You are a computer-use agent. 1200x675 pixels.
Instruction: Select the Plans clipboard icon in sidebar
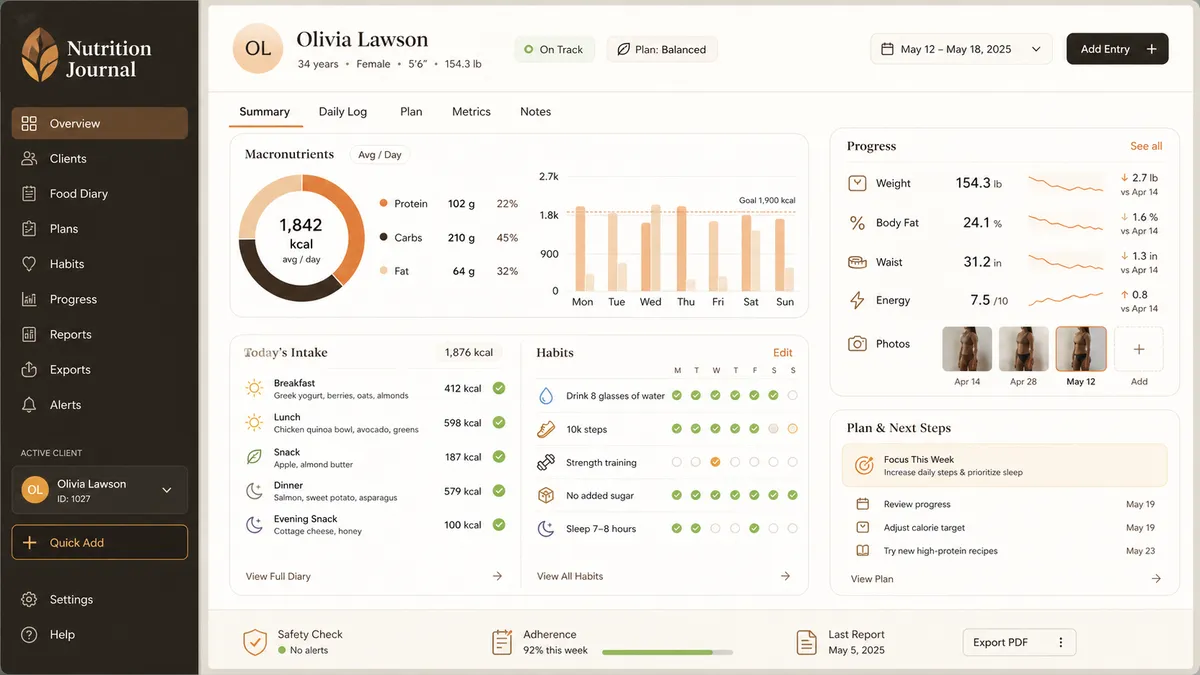[x=29, y=229]
